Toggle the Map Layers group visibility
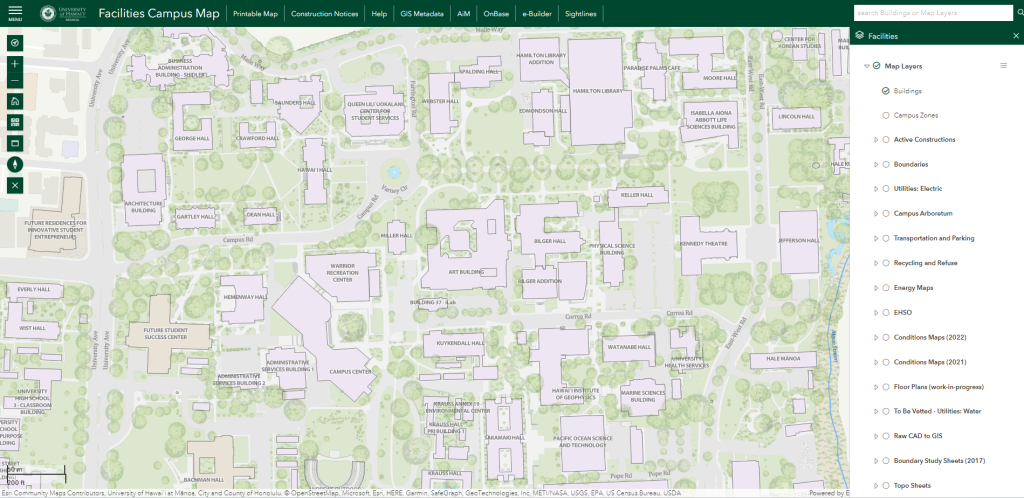This screenshot has width=1024, height=498. point(876,66)
